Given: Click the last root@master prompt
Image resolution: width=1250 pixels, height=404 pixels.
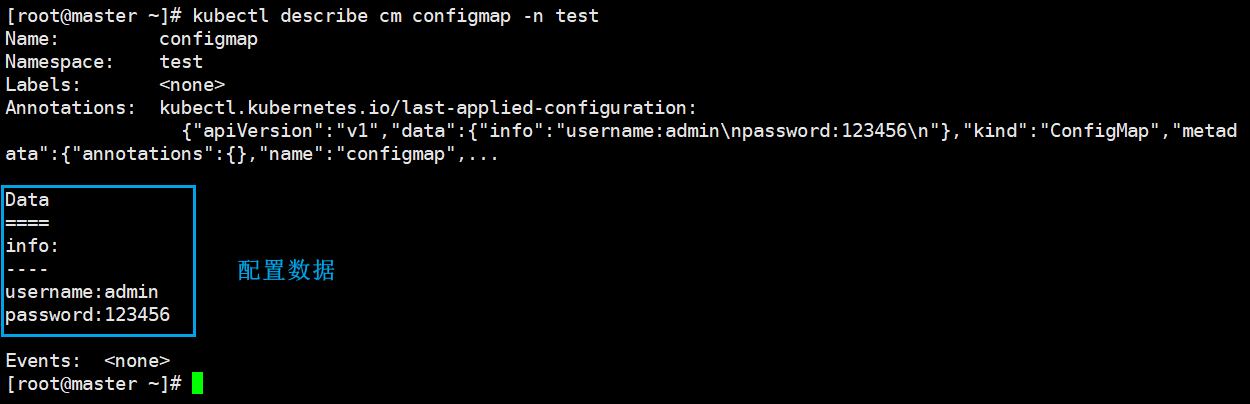Looking at the screenshot, I should (x=93, y=384).
